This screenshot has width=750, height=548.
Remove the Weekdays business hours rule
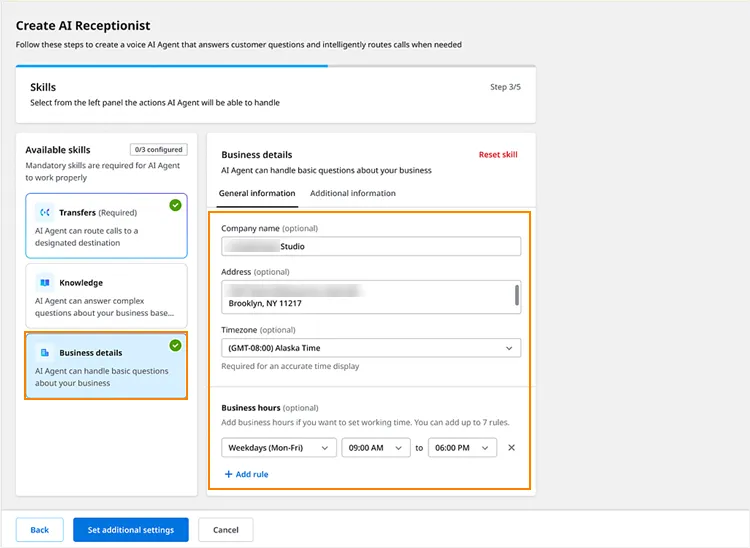511,448
